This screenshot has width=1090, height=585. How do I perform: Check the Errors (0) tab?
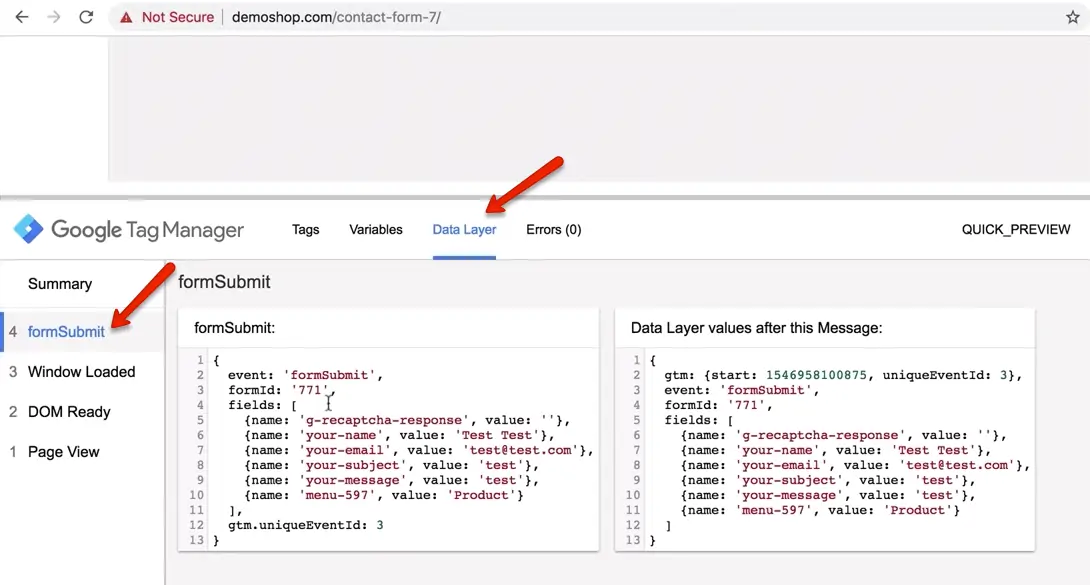553,229
